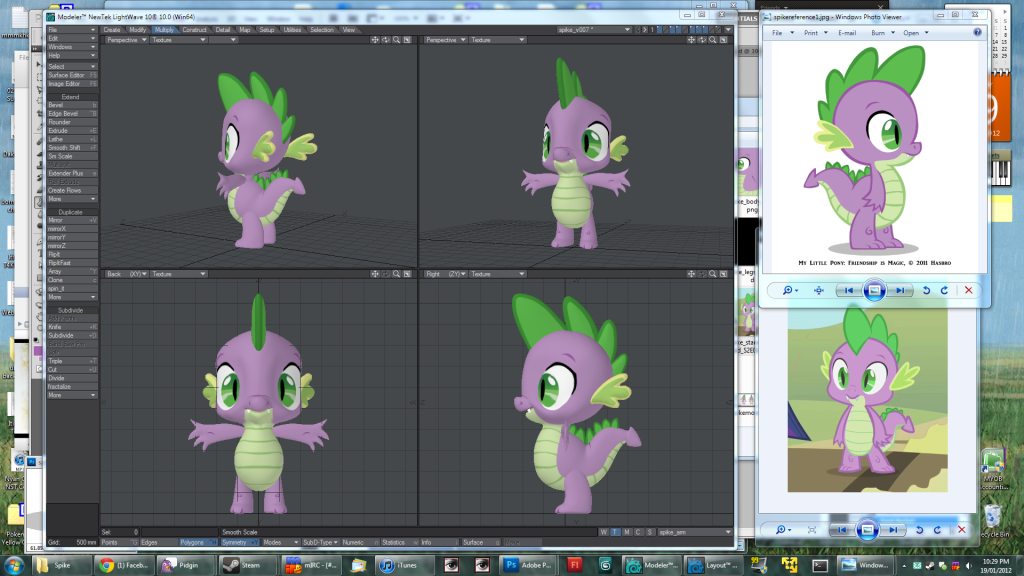Maximize the Right (ZY) viewport
The image size is (1024, 576).
coord(724,274)
